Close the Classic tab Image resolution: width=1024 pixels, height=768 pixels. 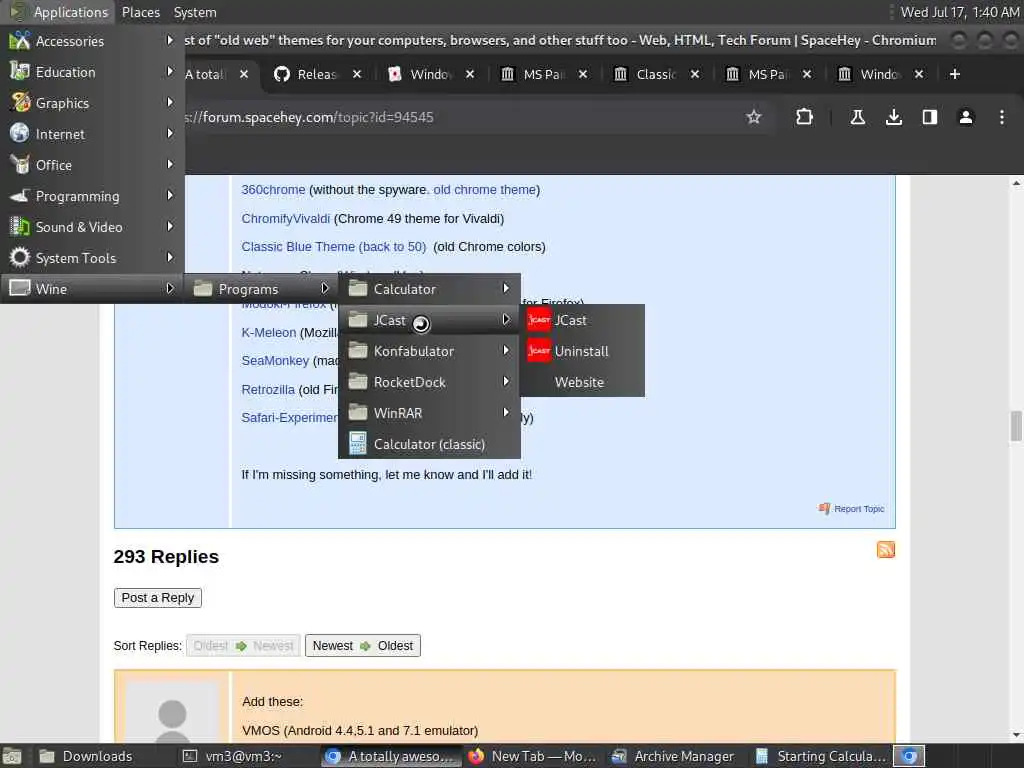click(695, 74)
